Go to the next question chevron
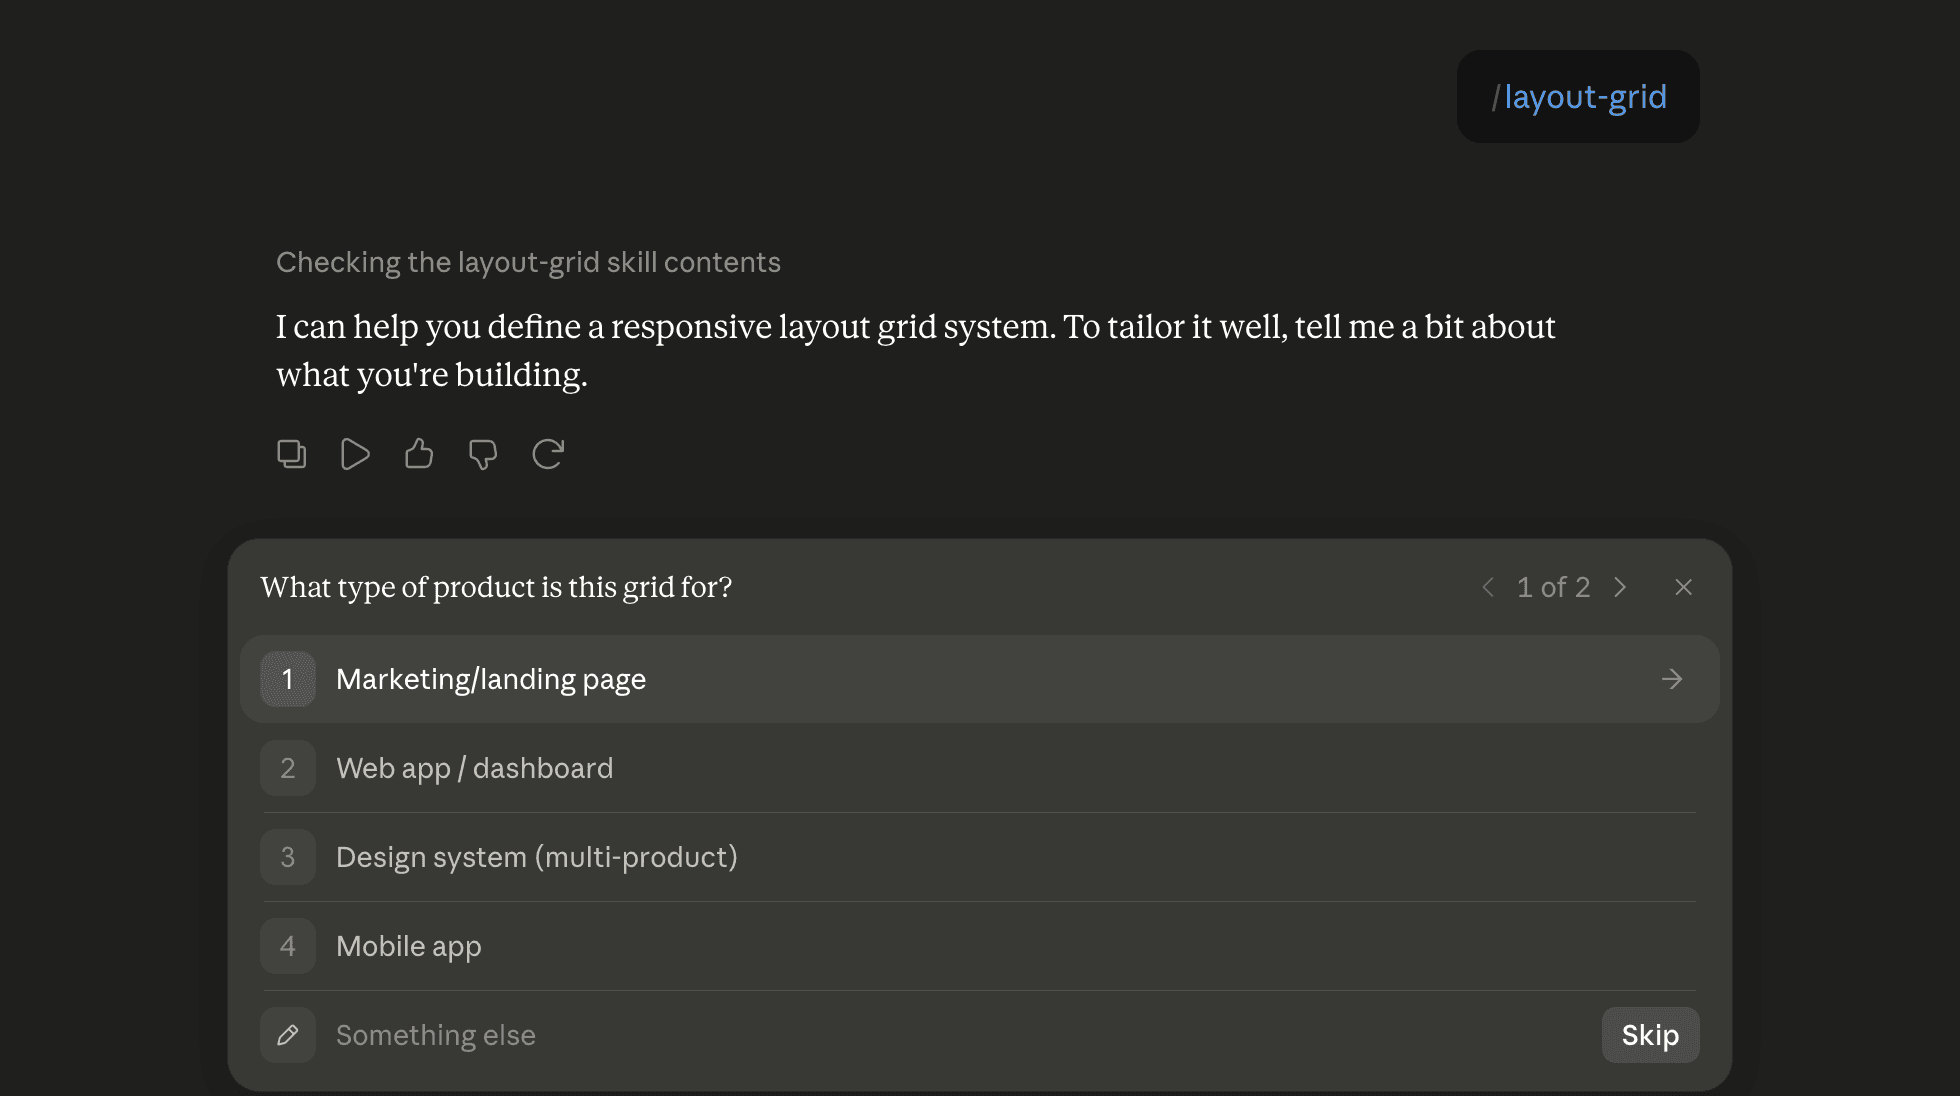Screen dimensions: 1960x1096 (x=1620, y=587)
